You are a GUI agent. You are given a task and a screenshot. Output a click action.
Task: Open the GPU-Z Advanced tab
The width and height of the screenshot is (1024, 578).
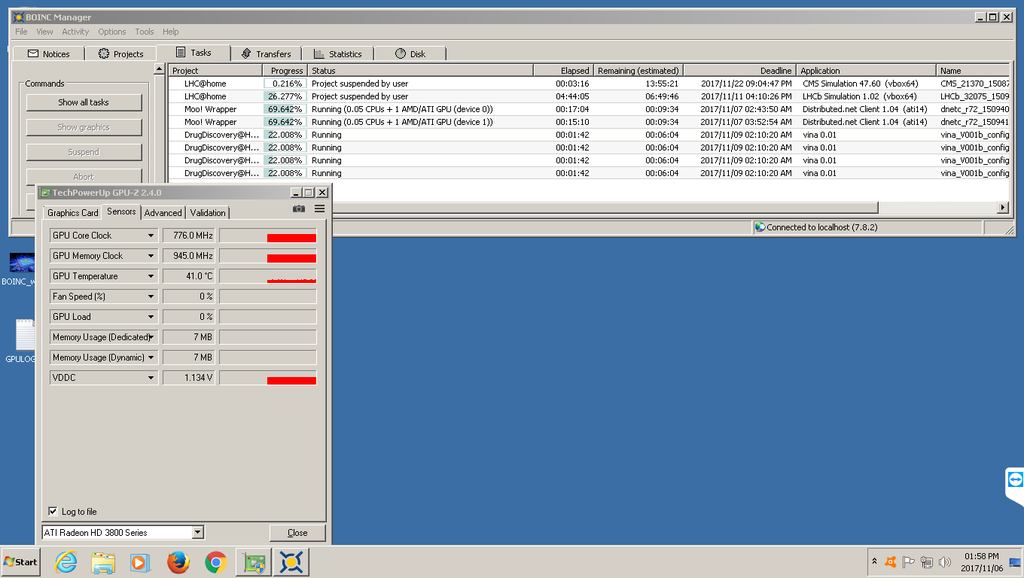click(x=163, y=213)
